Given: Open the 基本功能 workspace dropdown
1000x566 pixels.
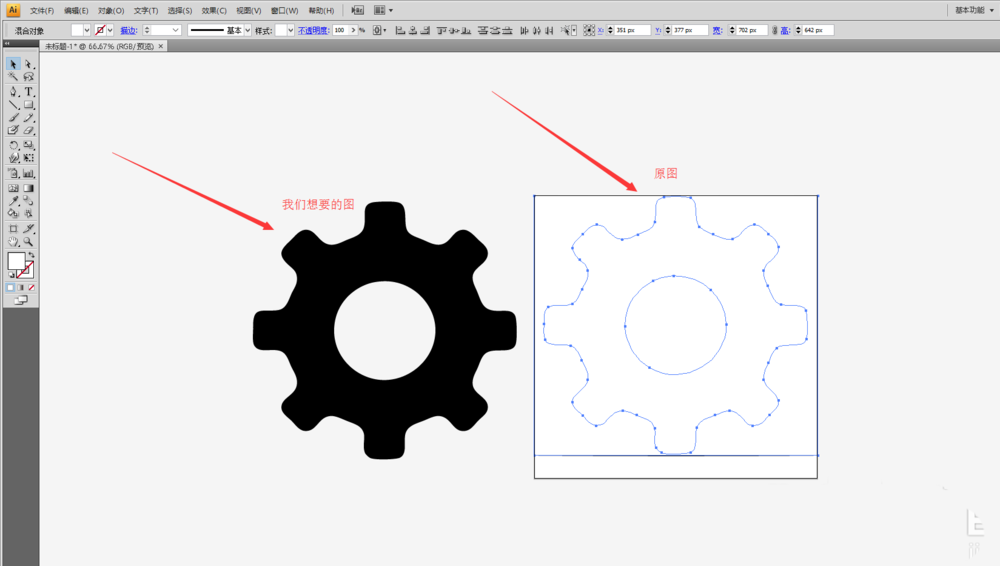Looking at the screenshot, I should [968, 10].
